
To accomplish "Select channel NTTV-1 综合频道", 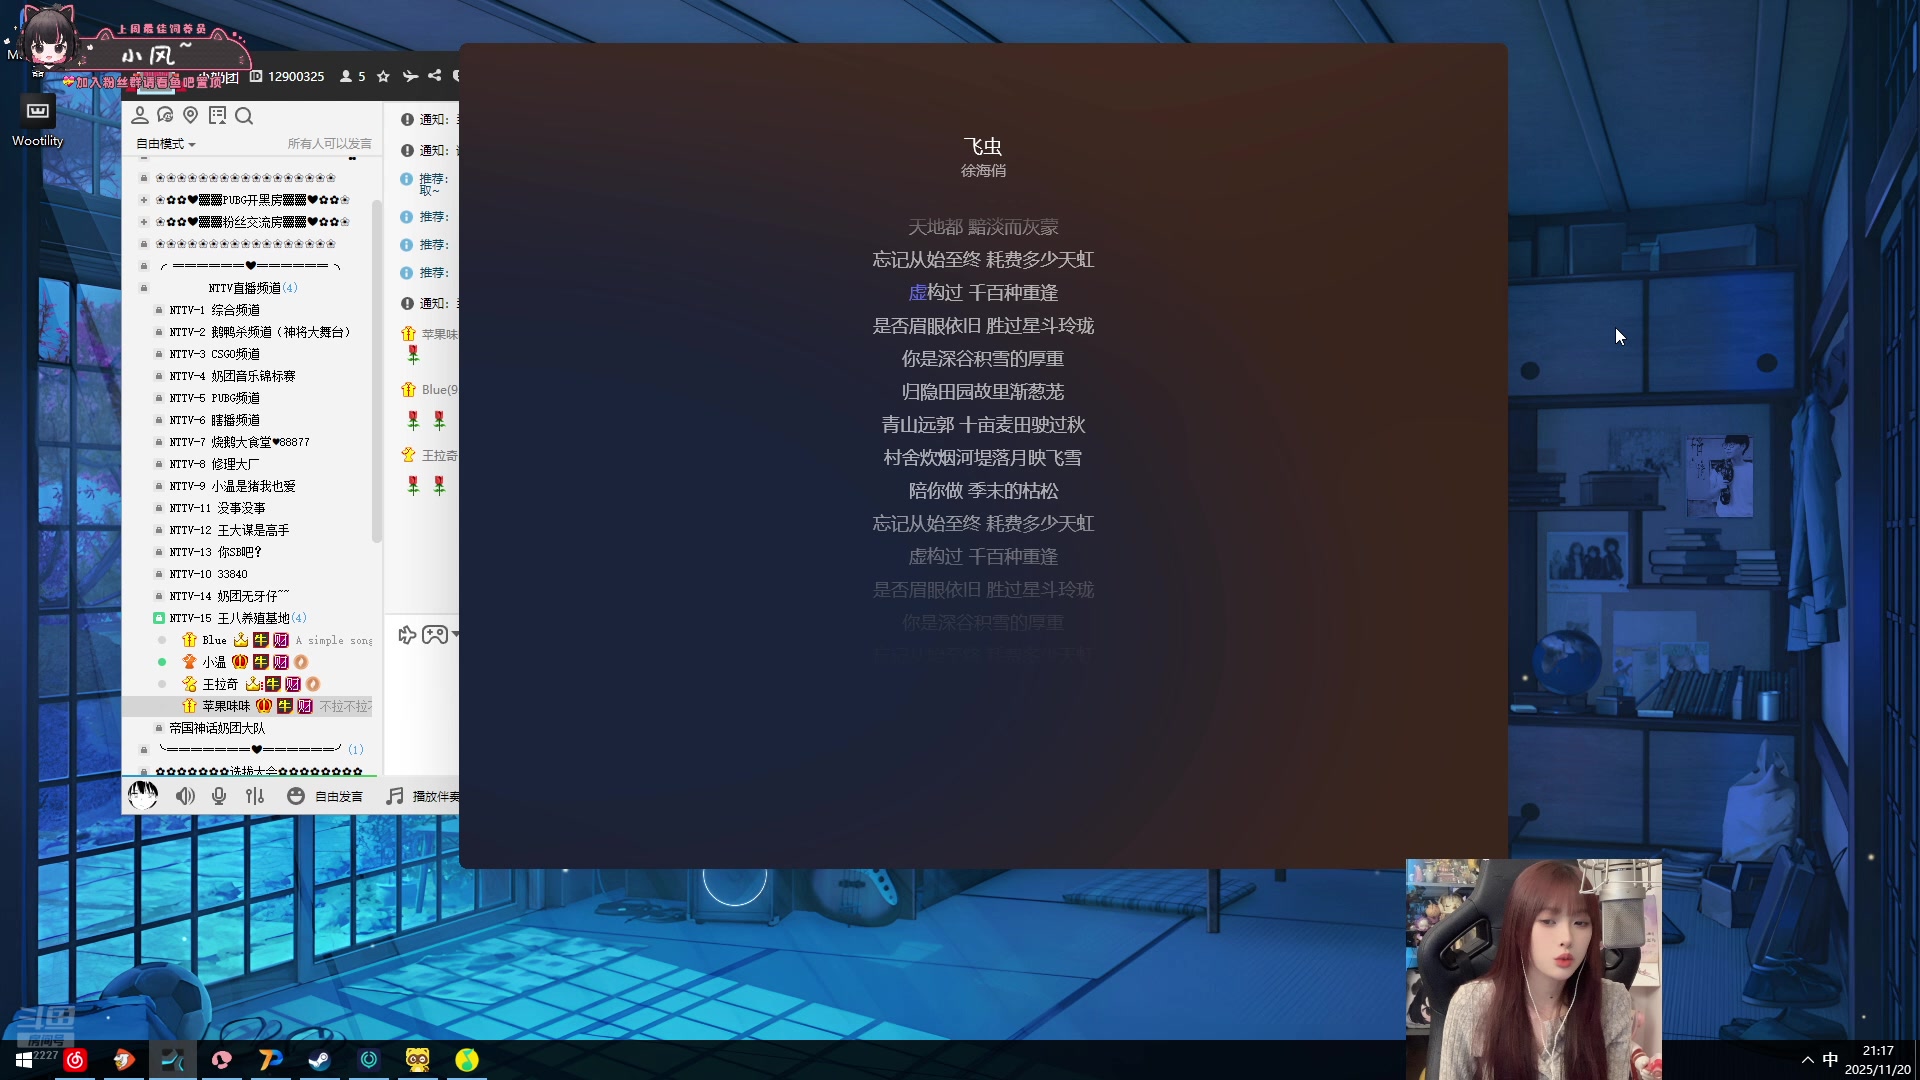I will tap(214, 310).
